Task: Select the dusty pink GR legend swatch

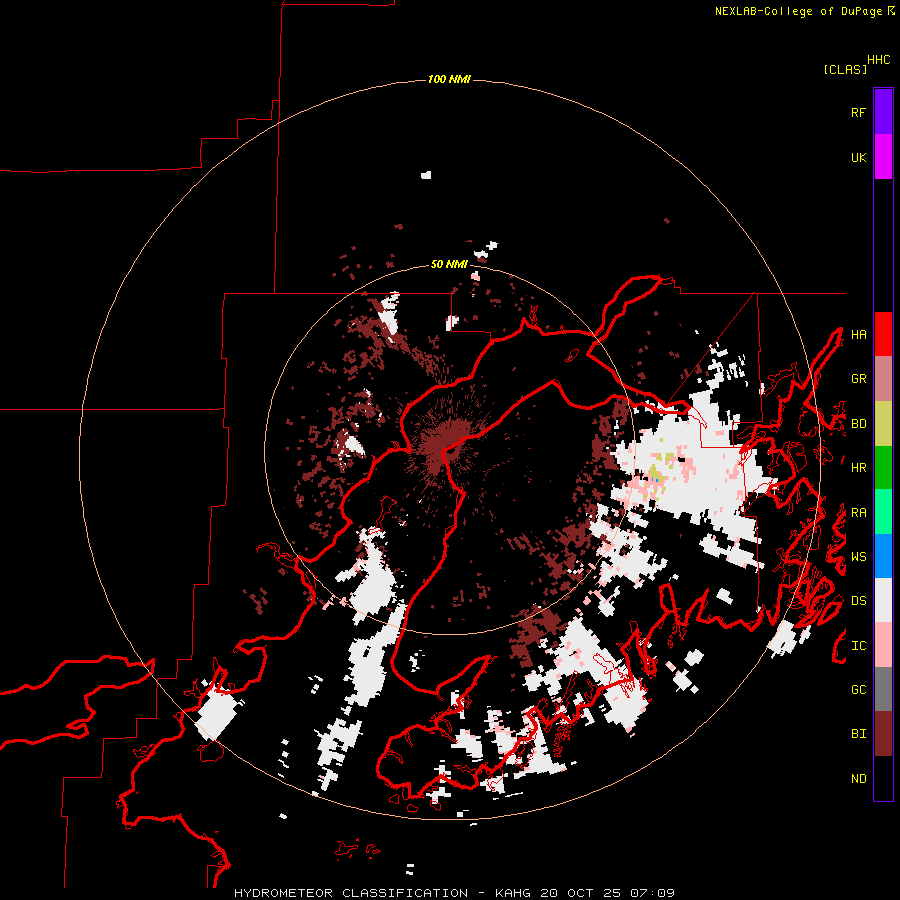Action: pyautogui.click(x=883, y=379)
